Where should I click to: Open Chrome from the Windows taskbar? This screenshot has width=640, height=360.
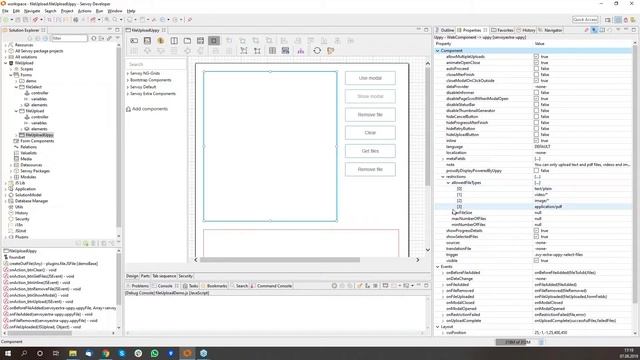(x=106, y=353)
